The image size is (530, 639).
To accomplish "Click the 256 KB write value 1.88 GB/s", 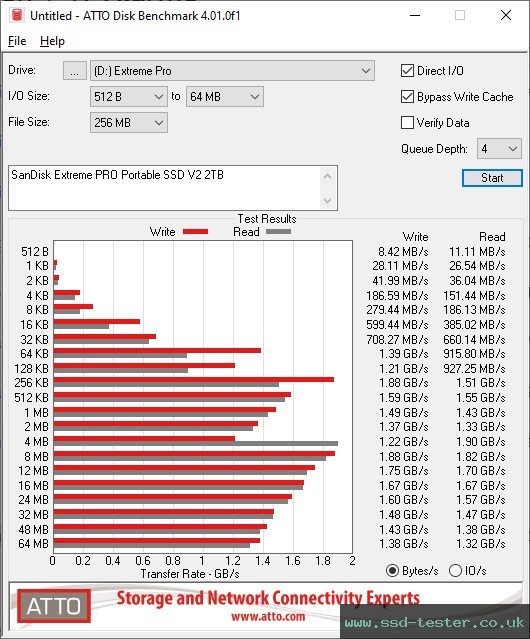I will (403, 383).
